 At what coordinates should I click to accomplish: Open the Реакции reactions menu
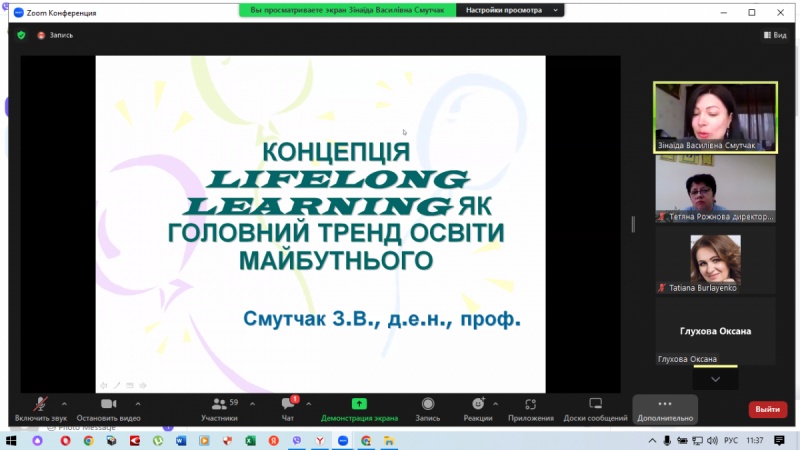coord(478,409)
